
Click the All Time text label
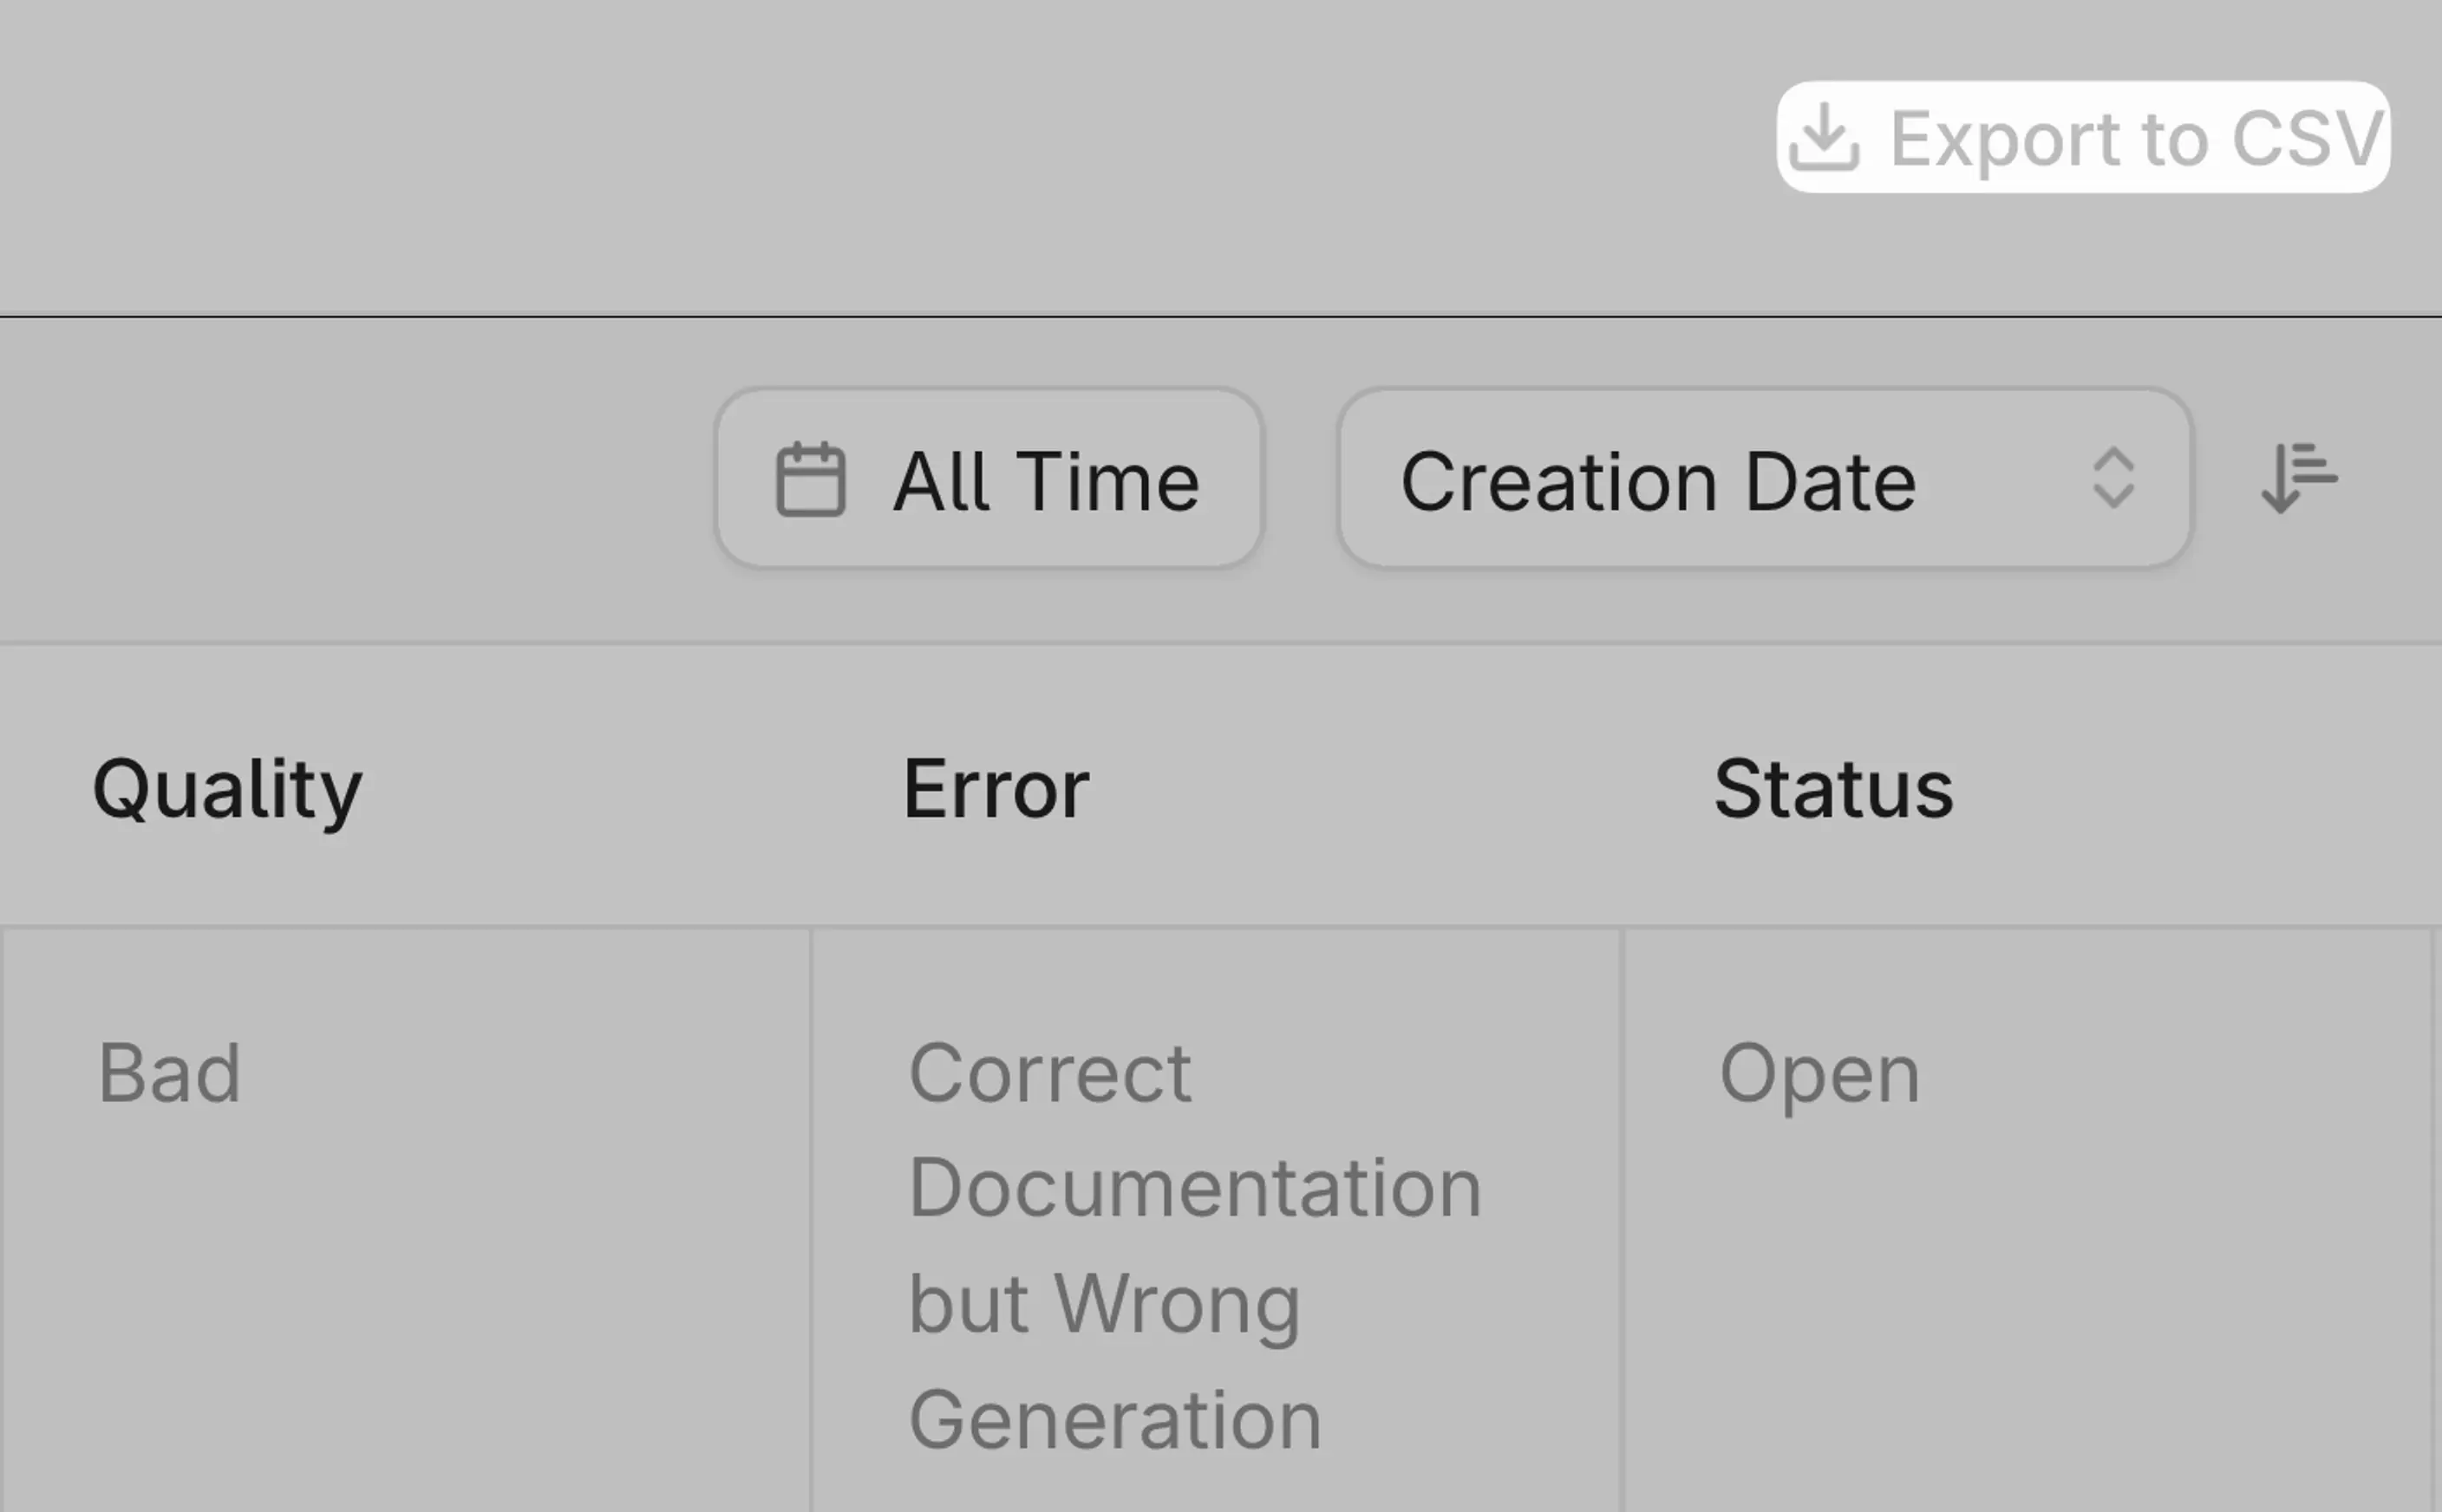(x=1046, y=481)
